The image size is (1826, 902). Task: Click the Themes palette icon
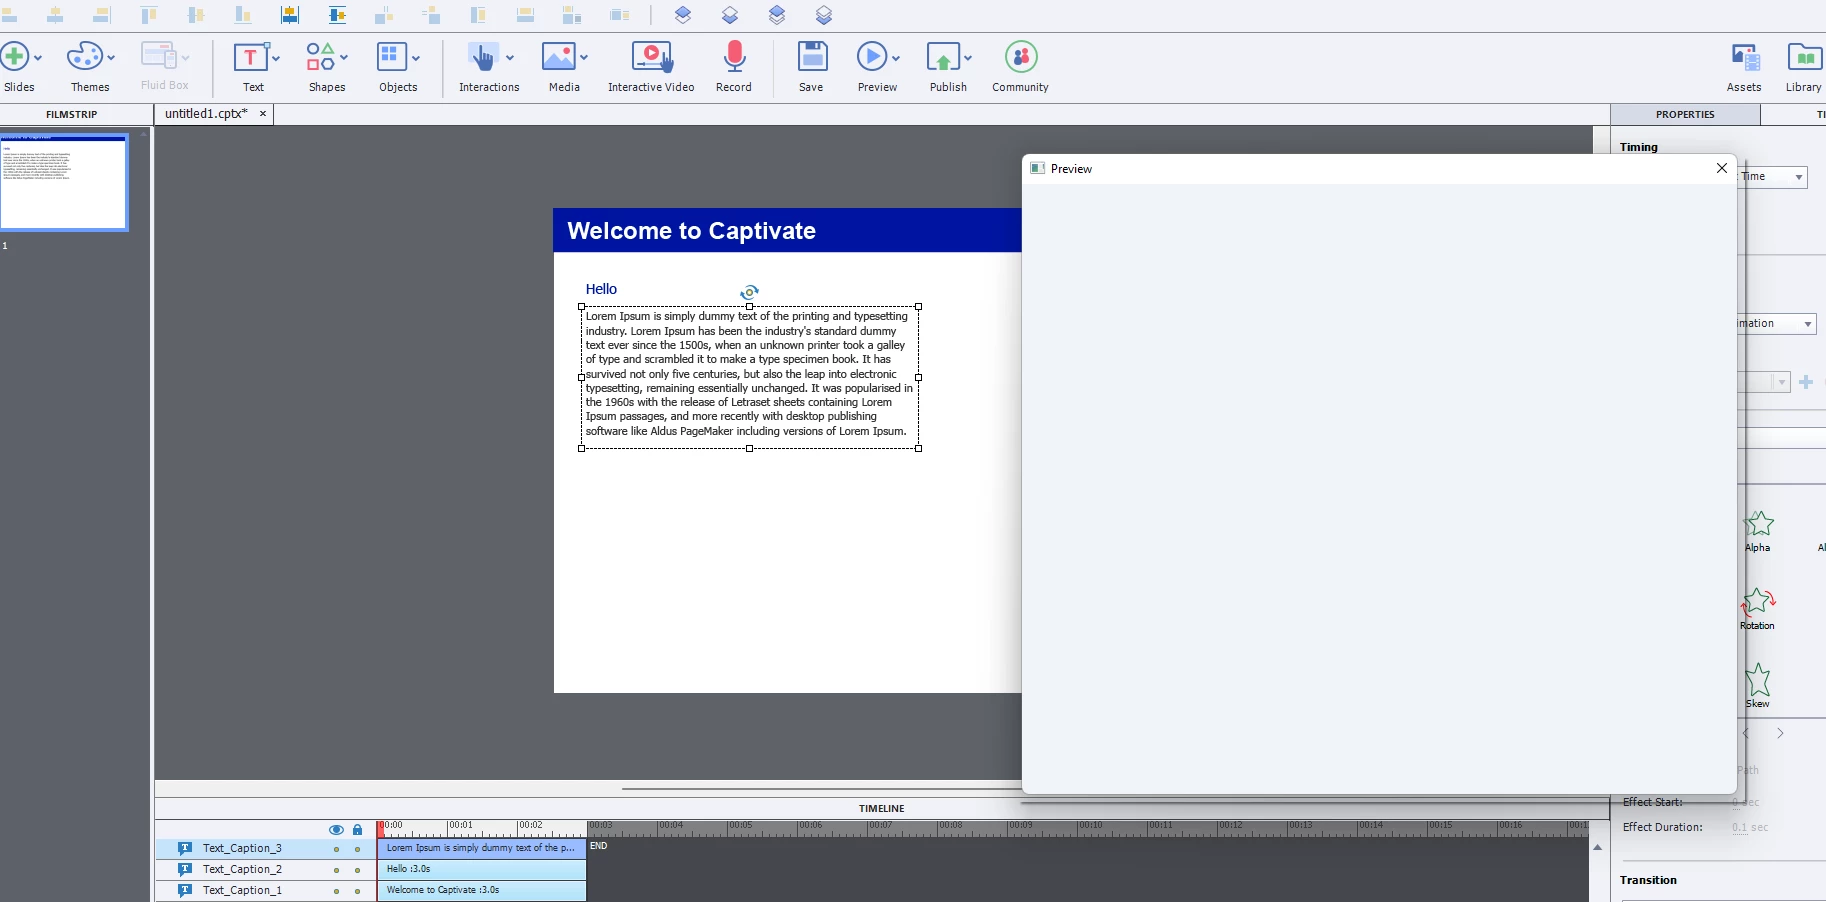[84, 56]
